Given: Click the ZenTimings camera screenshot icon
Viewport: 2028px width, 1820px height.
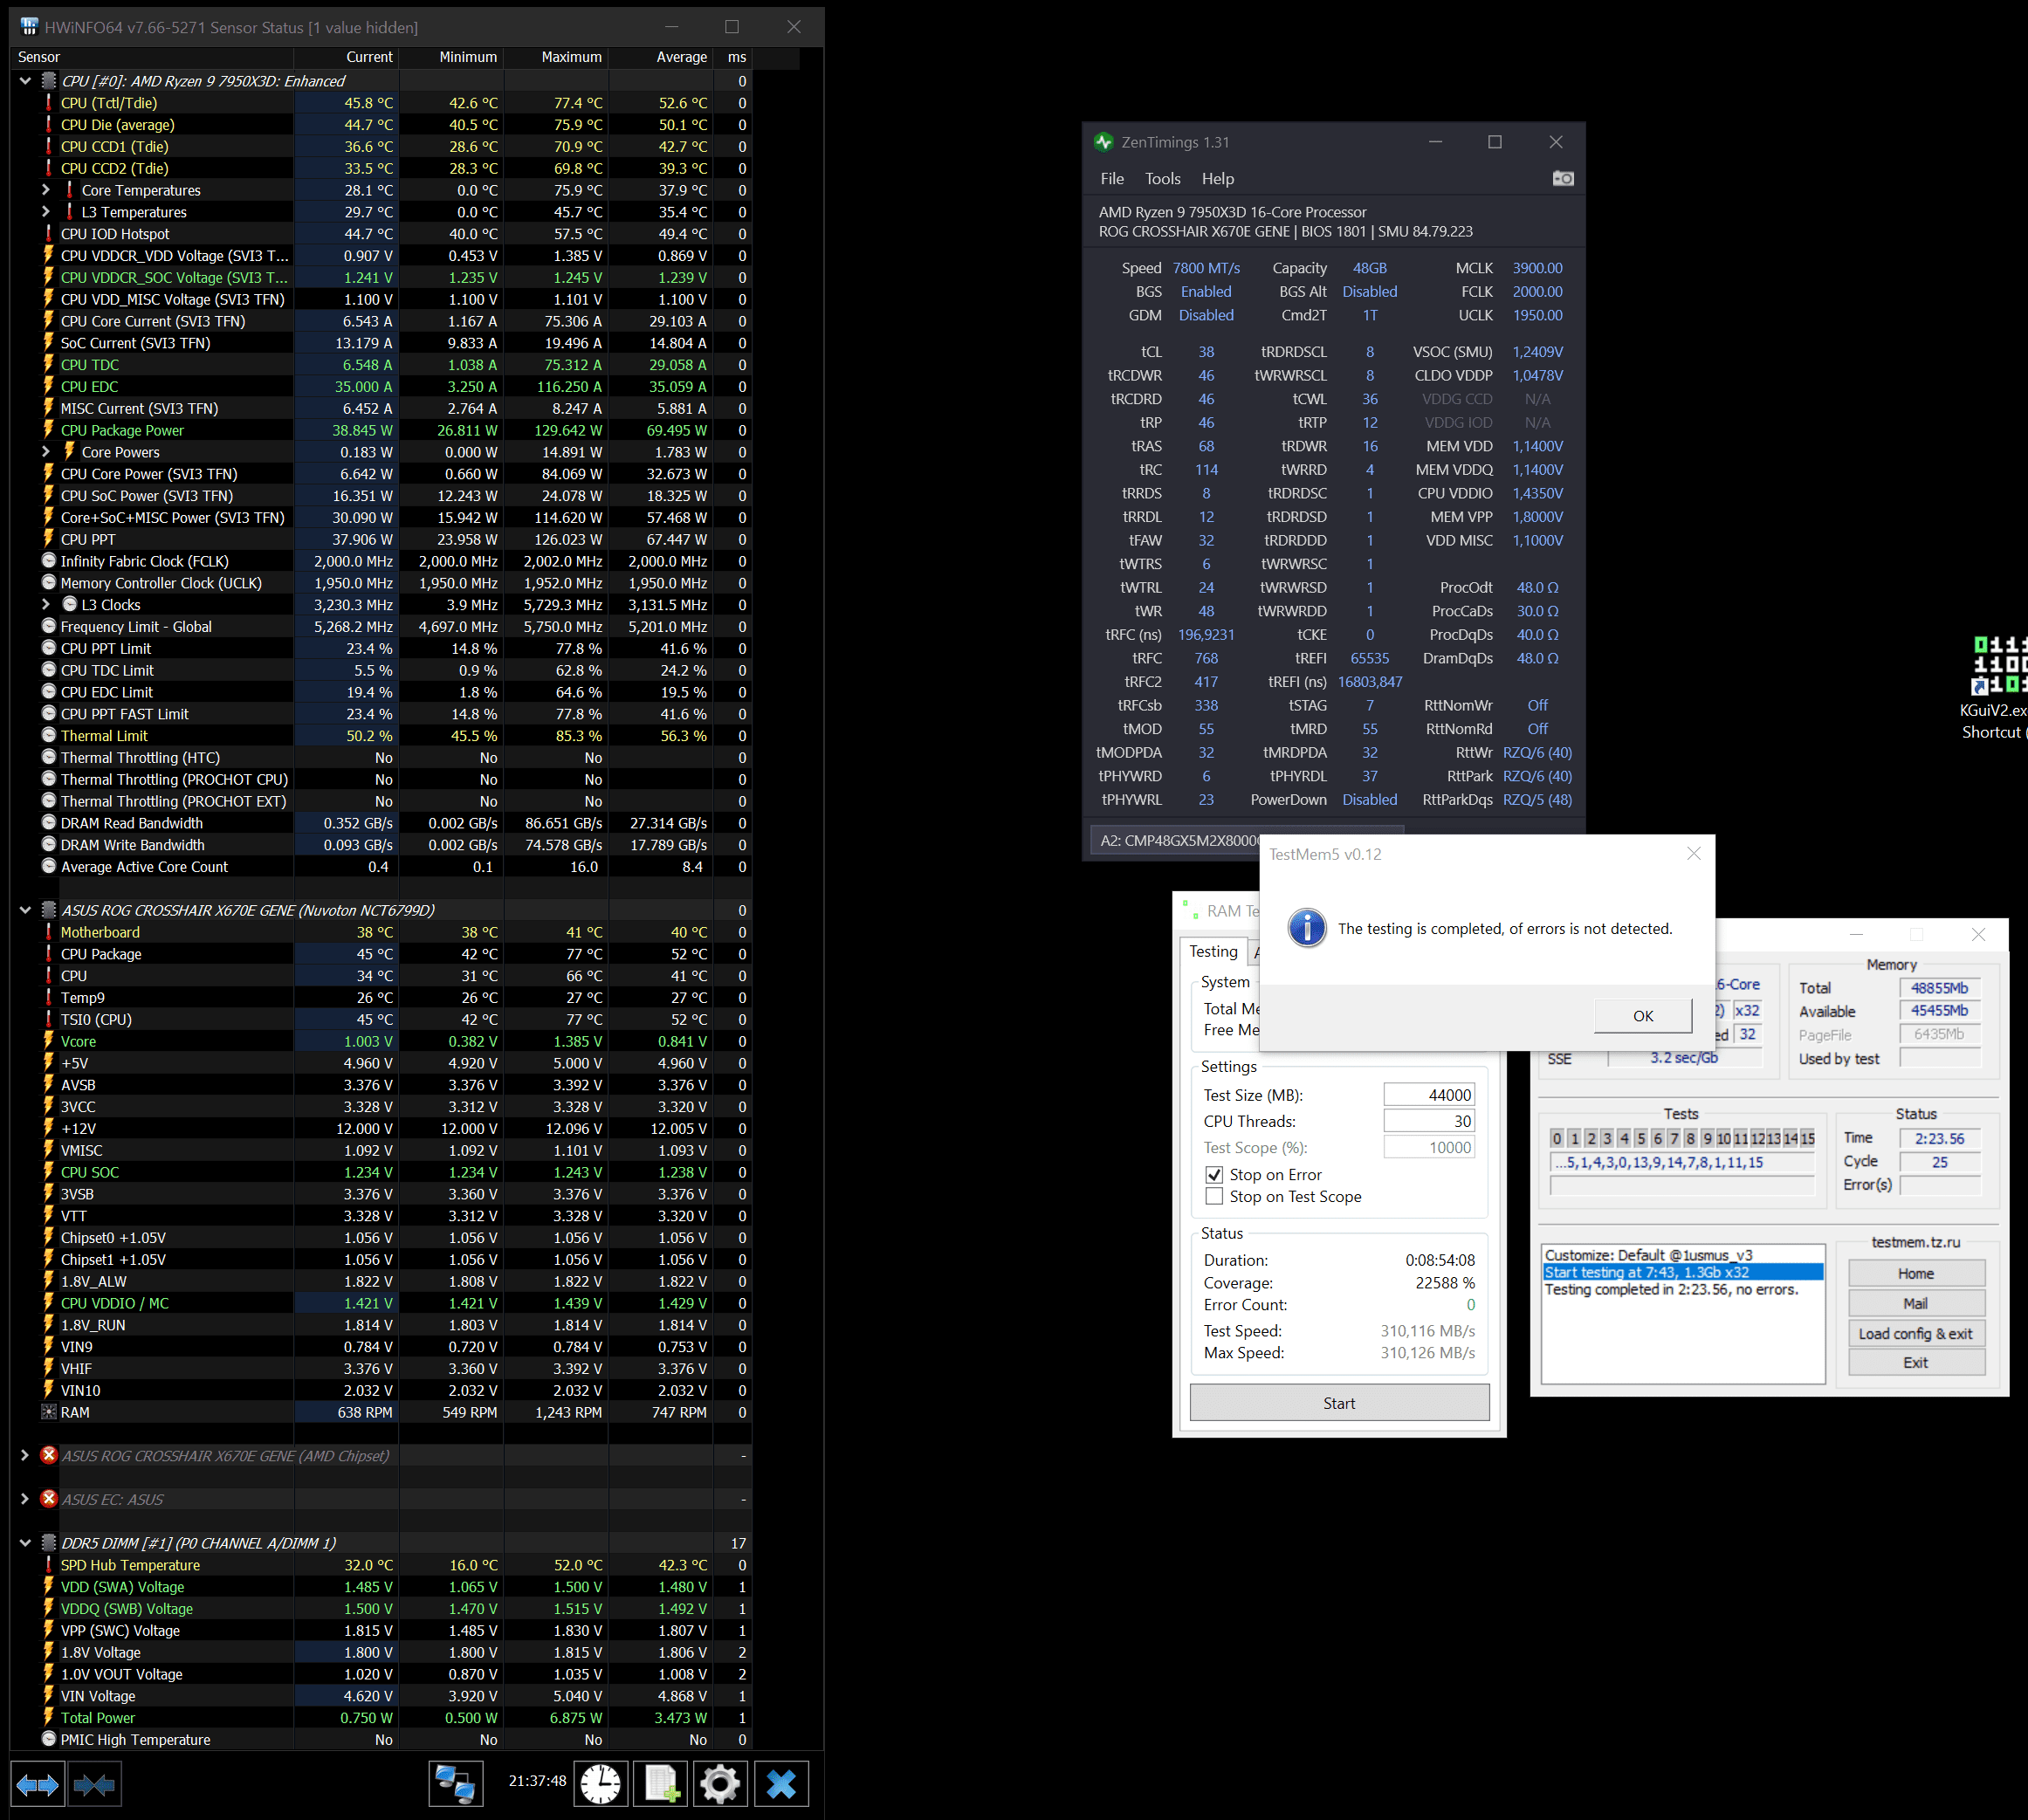Looking at the screenshot, I should pyautogui.click(x=1563, y=178).
